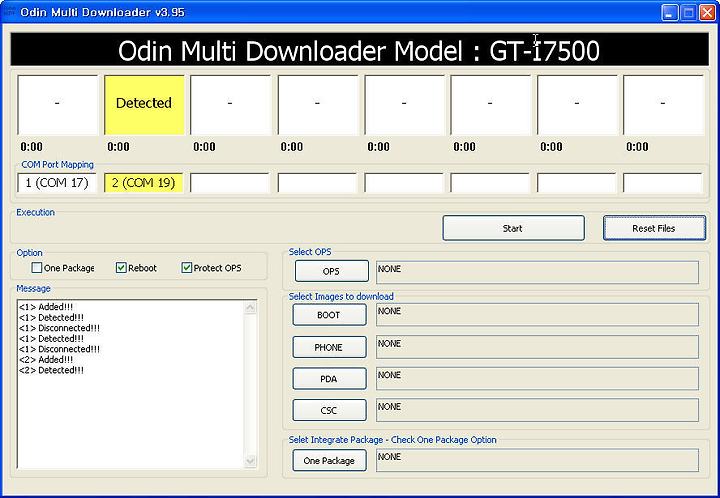
Task: Select the yellow Detected status box
Action: pos(144,105)
